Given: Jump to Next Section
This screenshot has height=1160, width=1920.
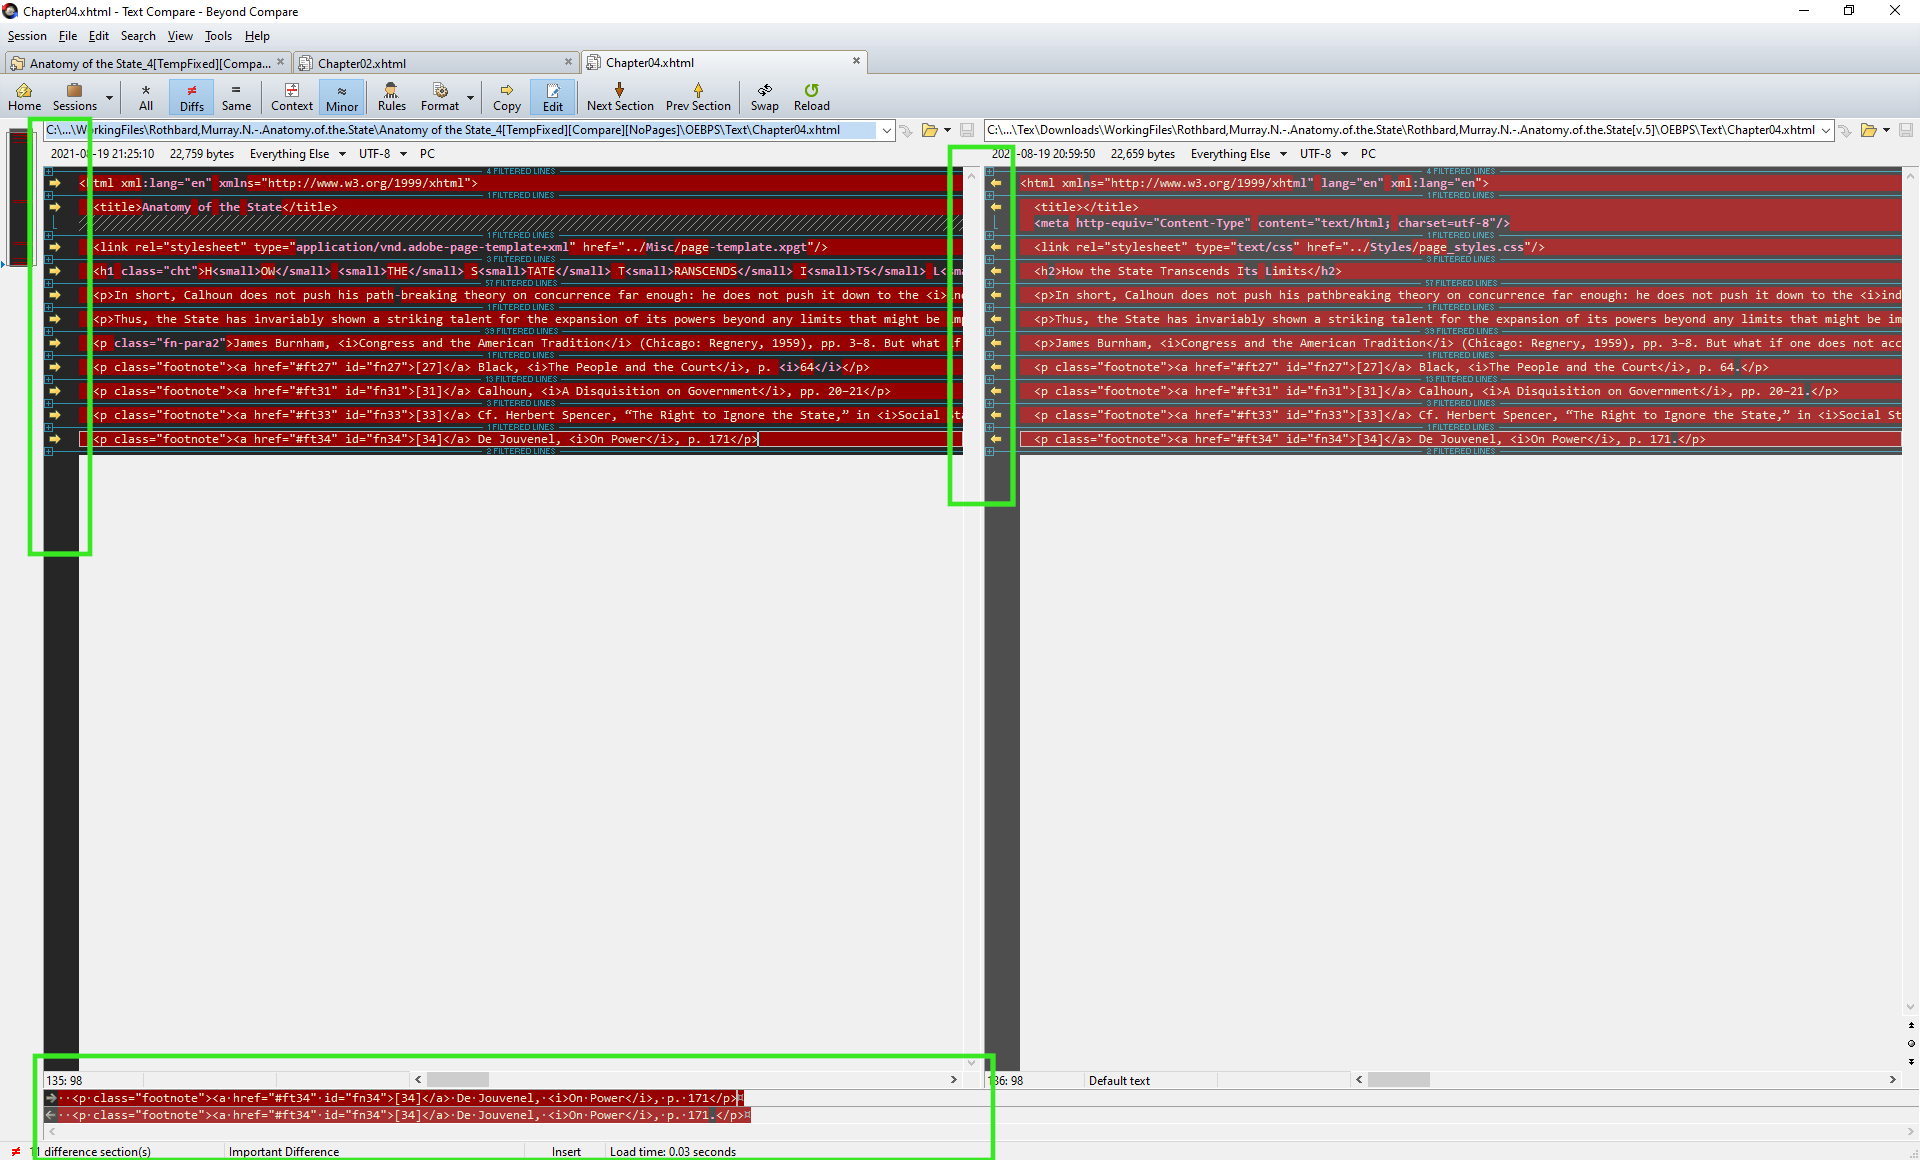Looking at the screenshot, I should click(x=619, y=96).
